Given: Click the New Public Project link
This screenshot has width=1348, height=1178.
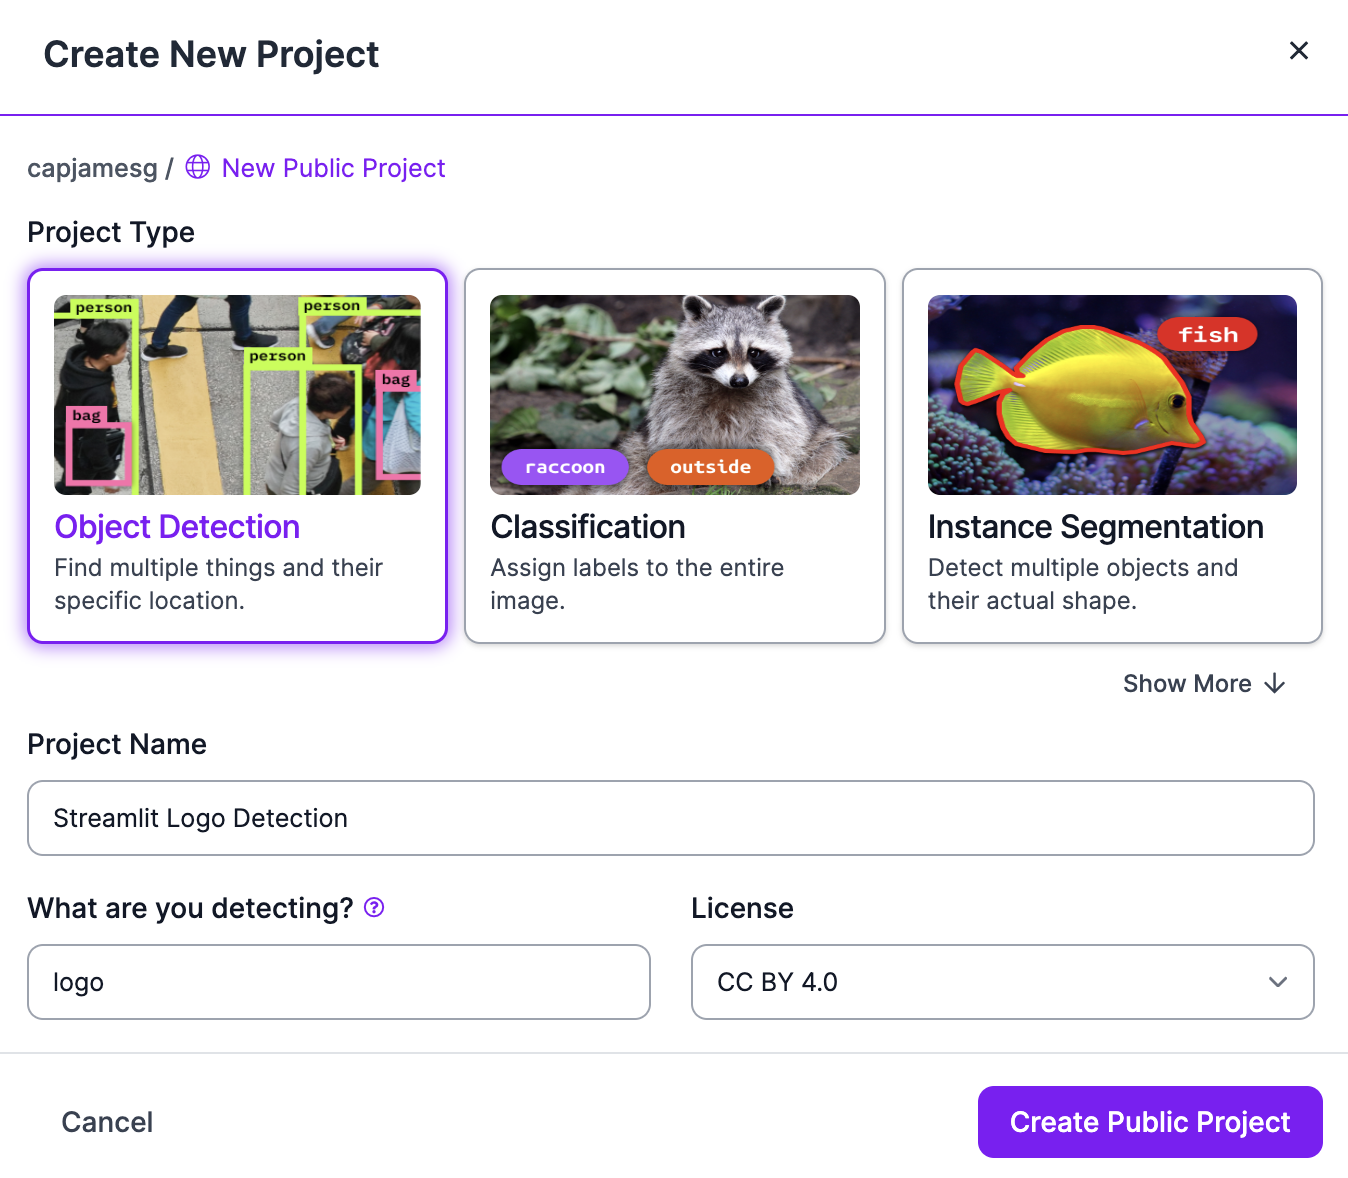Looking at the screenshot, I should point(333,168).
